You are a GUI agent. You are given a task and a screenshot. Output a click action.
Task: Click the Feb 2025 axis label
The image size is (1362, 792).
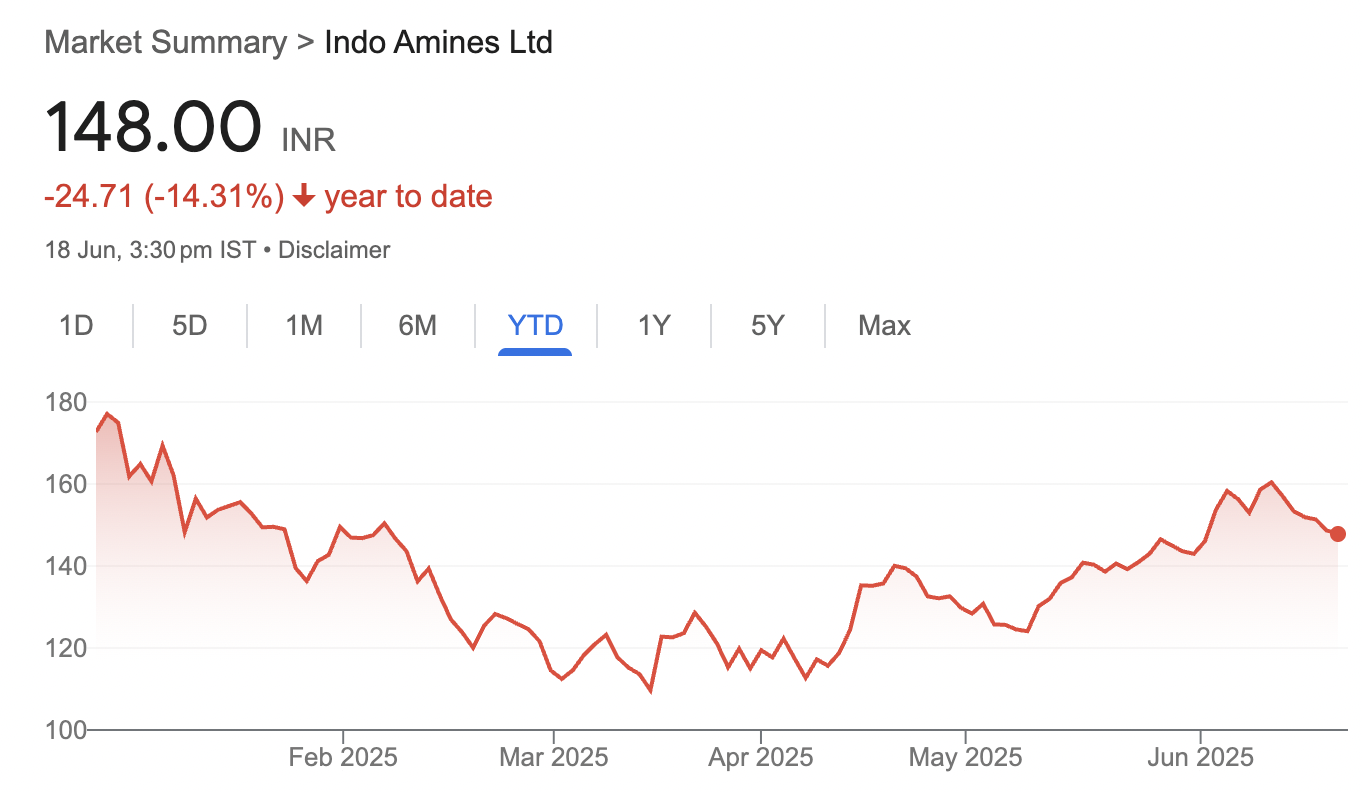click(343, 758)
